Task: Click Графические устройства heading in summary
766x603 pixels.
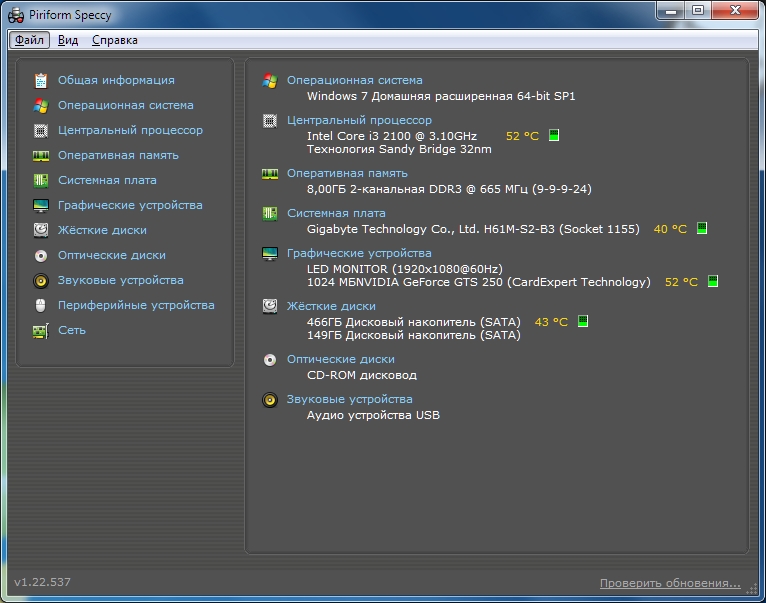Action: click(x=359, y=253)
